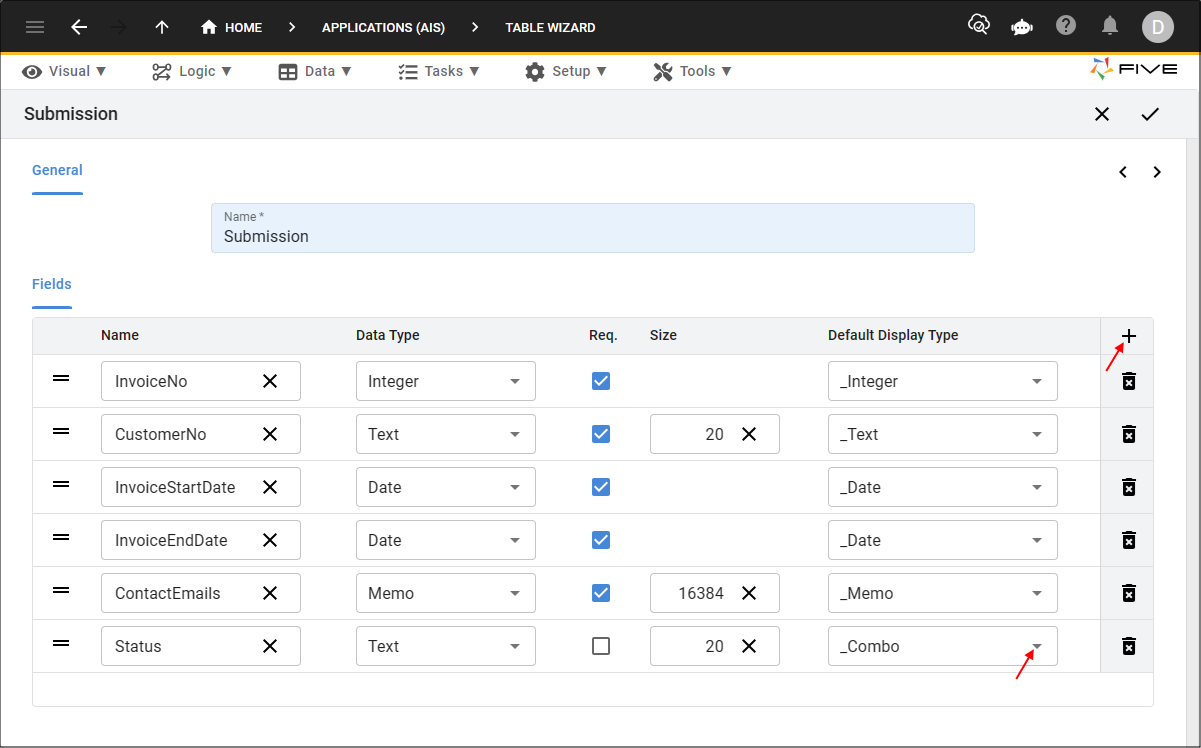Image resolution: width=1201 pixels, height=748 pixels.
Task: Open the Data Type dropdown for Status
Action: 515,646
